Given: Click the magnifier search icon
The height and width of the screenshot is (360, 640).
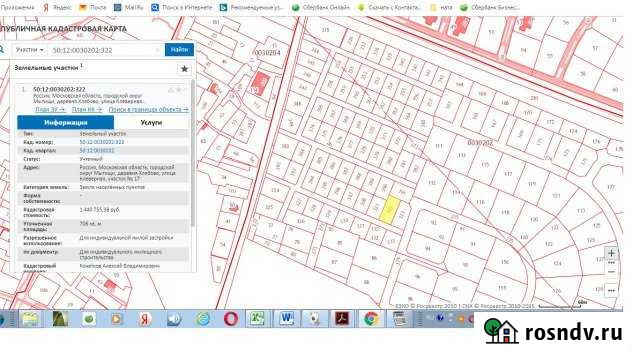Looking at the screenshot, I should pos(2,50).
